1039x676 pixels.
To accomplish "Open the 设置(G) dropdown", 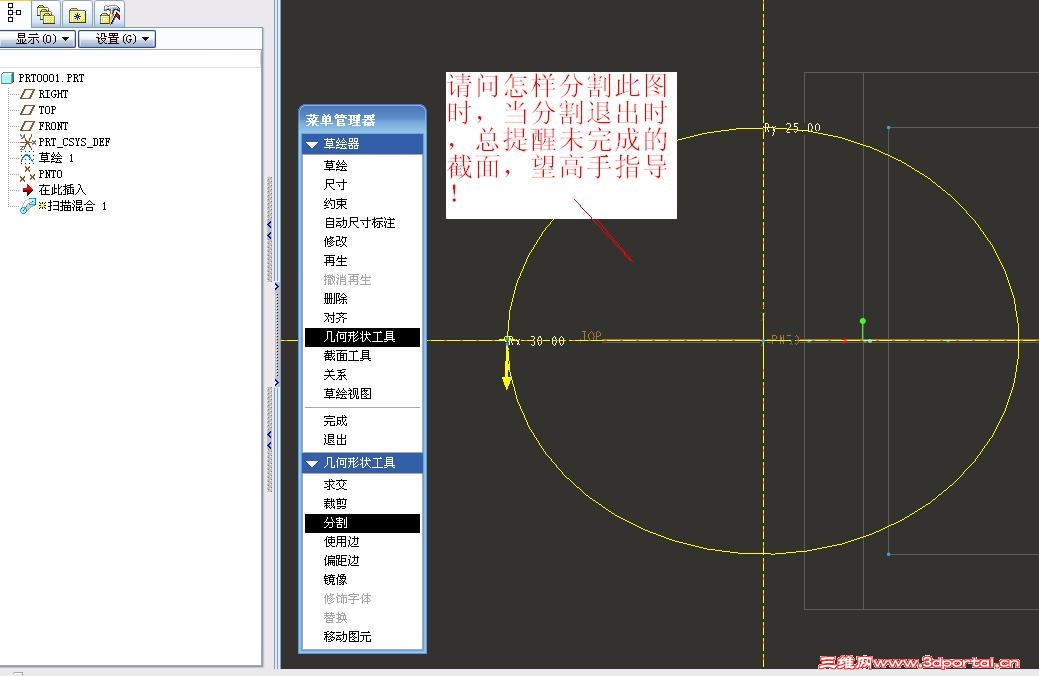I will tap(117, 39).
